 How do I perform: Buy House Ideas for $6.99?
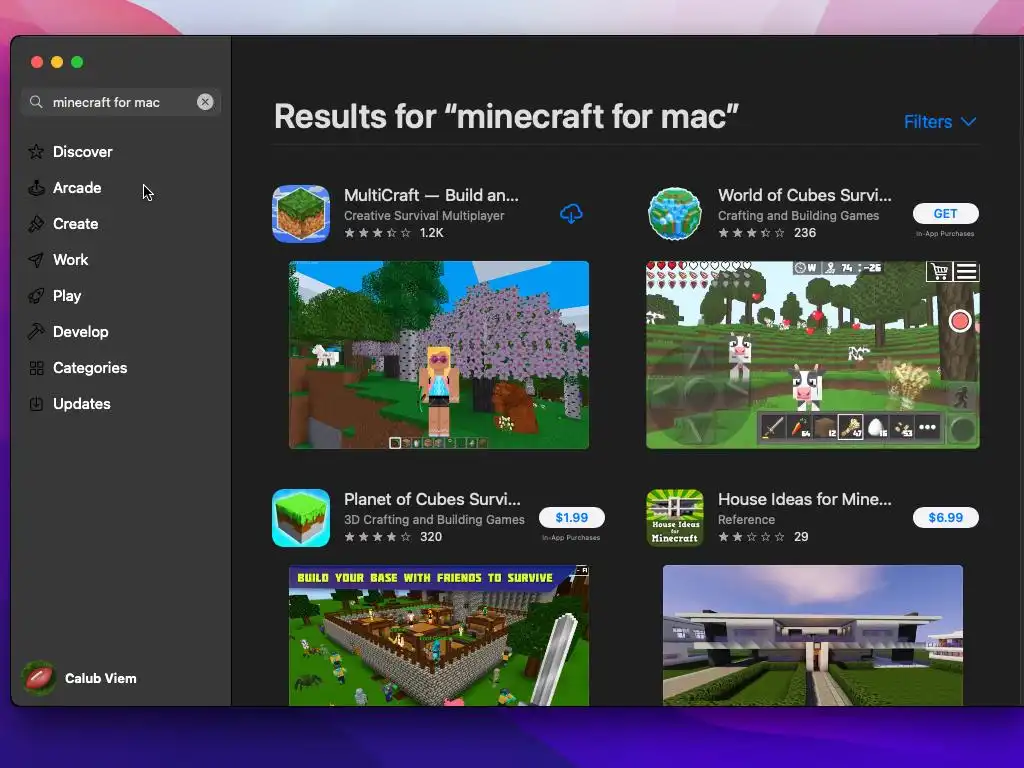pos(945,517)
